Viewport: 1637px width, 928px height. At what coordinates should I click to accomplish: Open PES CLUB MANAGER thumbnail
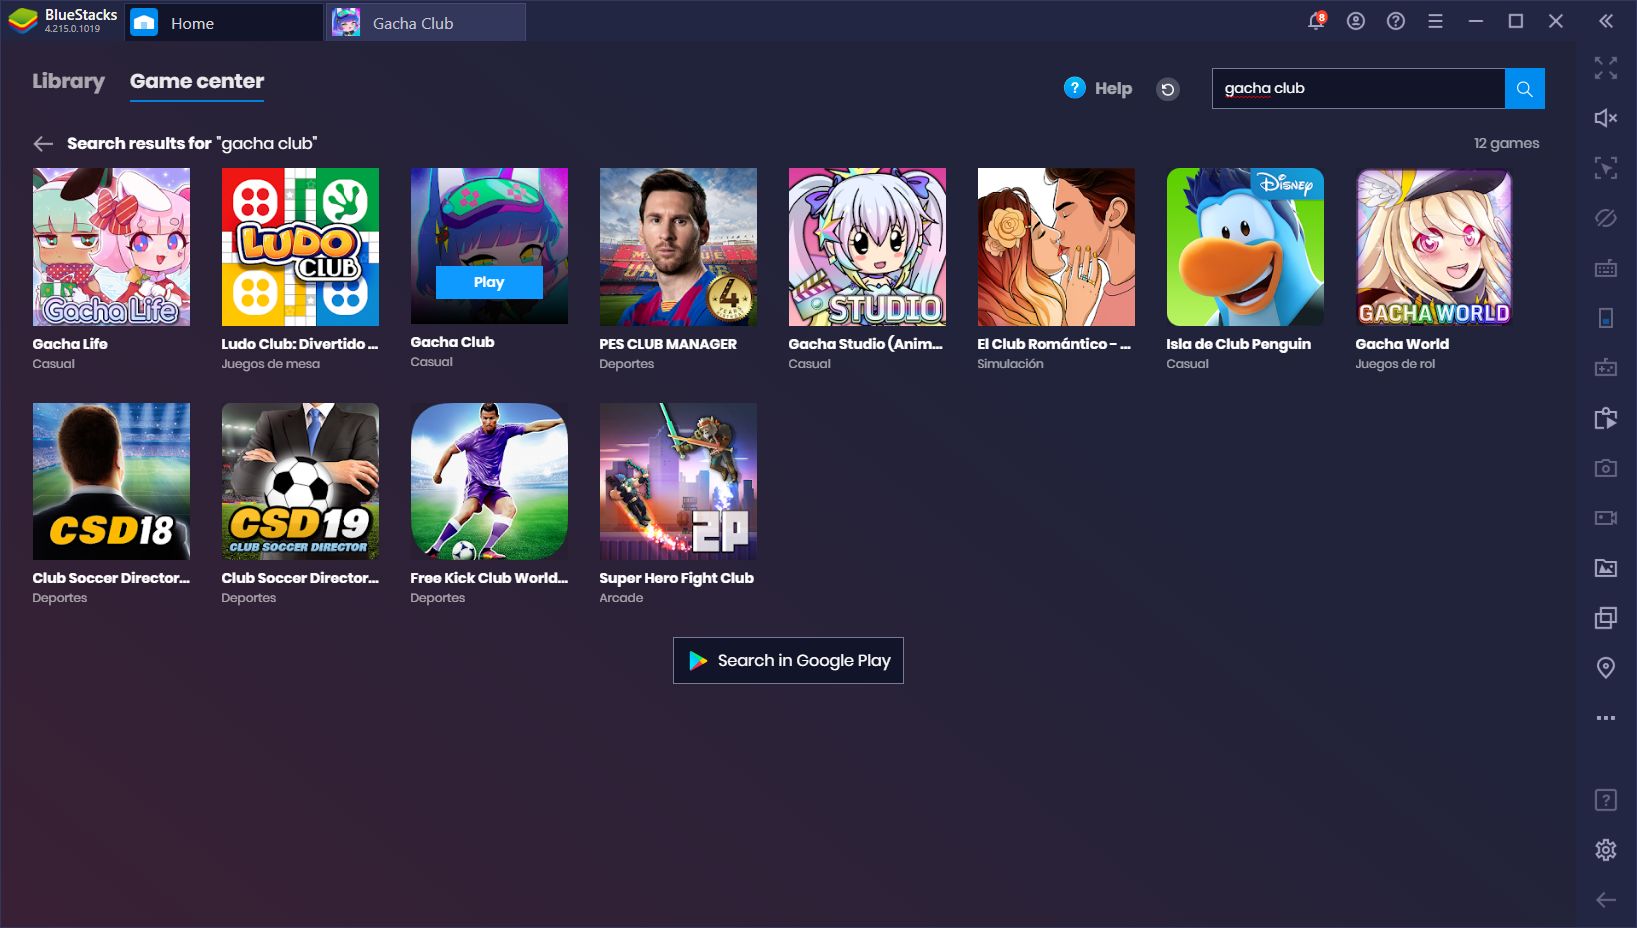point(678,247)
